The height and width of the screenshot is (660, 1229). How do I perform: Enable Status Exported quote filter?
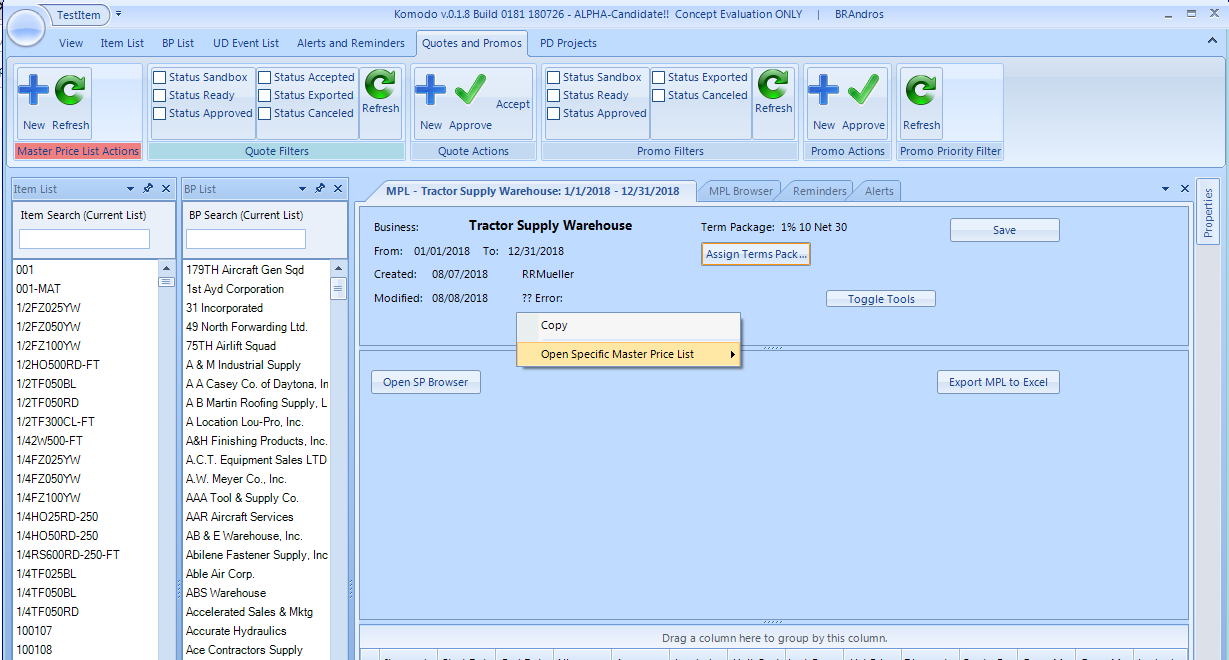pyautogui.click(x=265, y=95)
